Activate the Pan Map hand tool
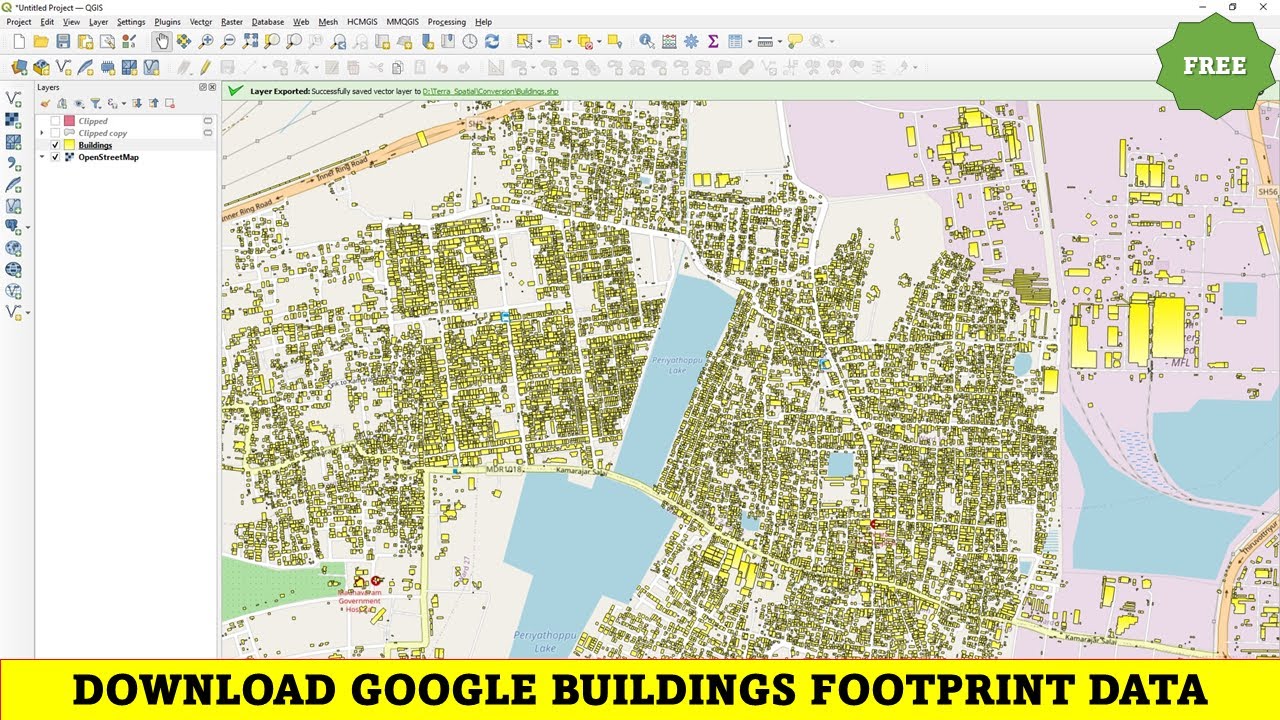Image resolution: width=1280 pixels, height=720 pixels. click(161, 41)
